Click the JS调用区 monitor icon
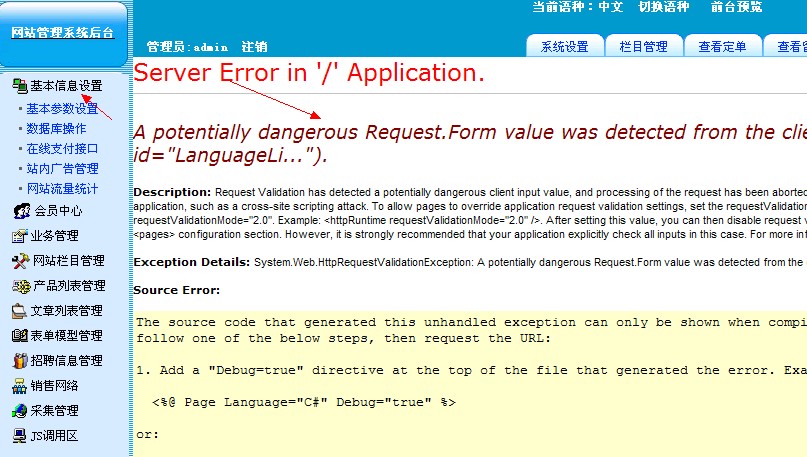The image size is (807, 457). pyautogui.click(x=19, y=436)
